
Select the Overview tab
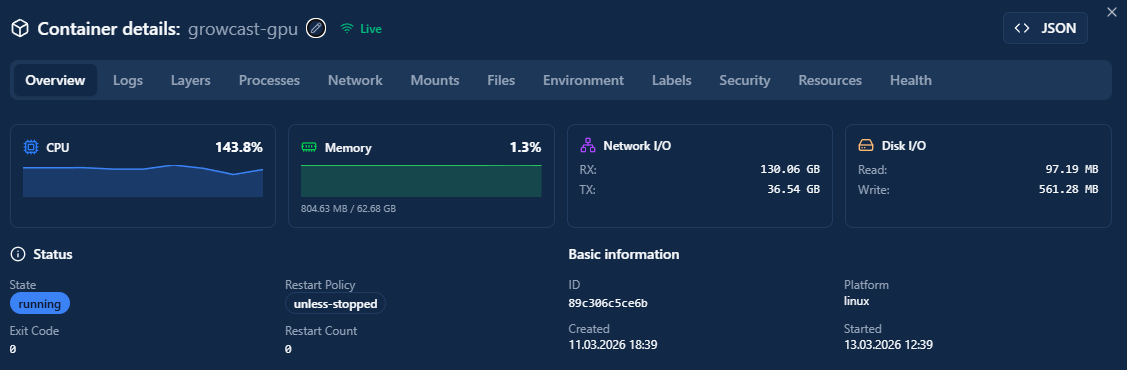point(55,80)
